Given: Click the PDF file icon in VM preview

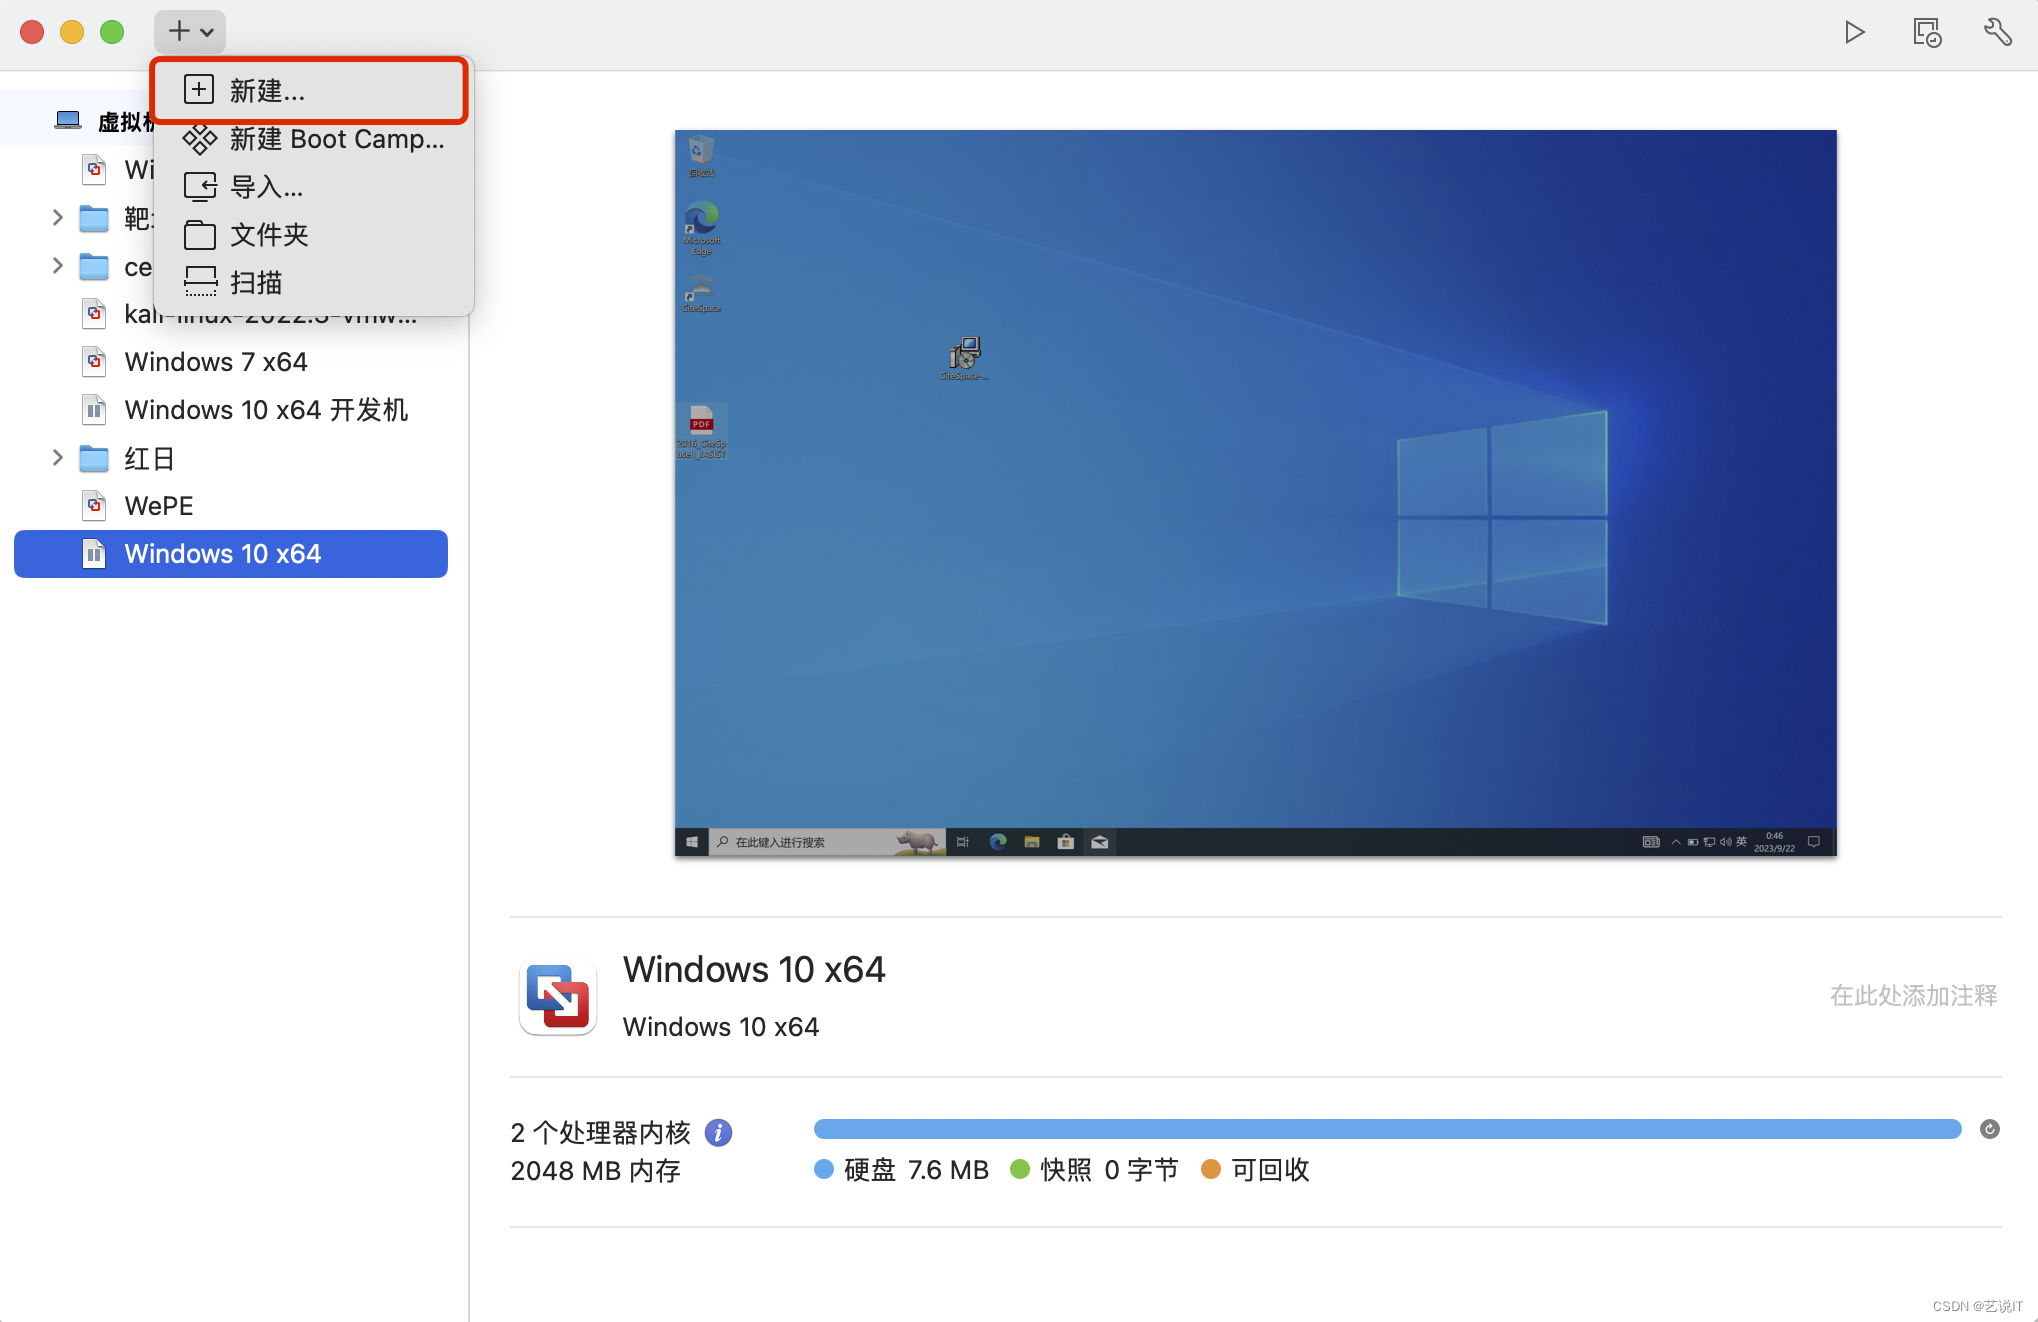Looking at the screenshot, I should (x=701, y=431).
